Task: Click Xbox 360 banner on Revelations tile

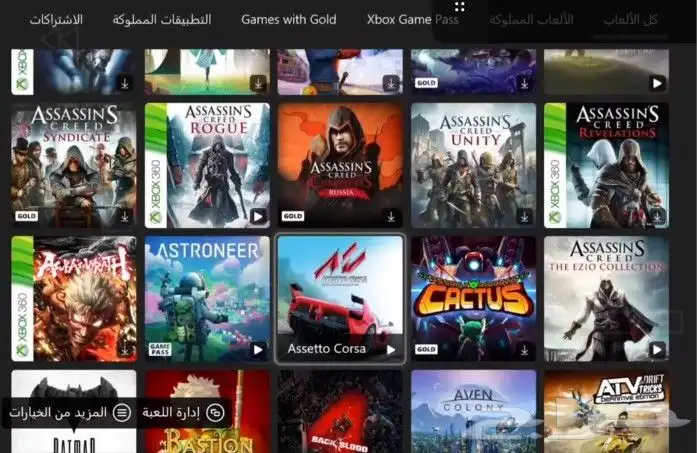Action: (555, 165)
